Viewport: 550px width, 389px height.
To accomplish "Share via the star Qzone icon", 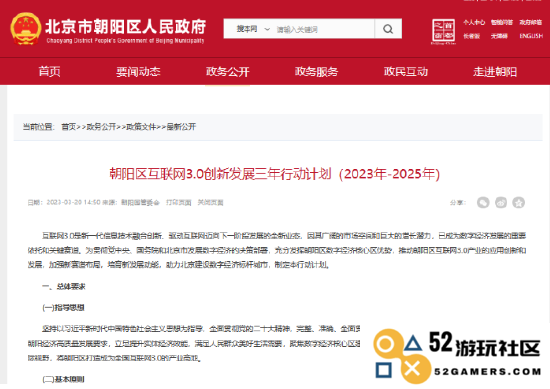I will coord(518,202).
